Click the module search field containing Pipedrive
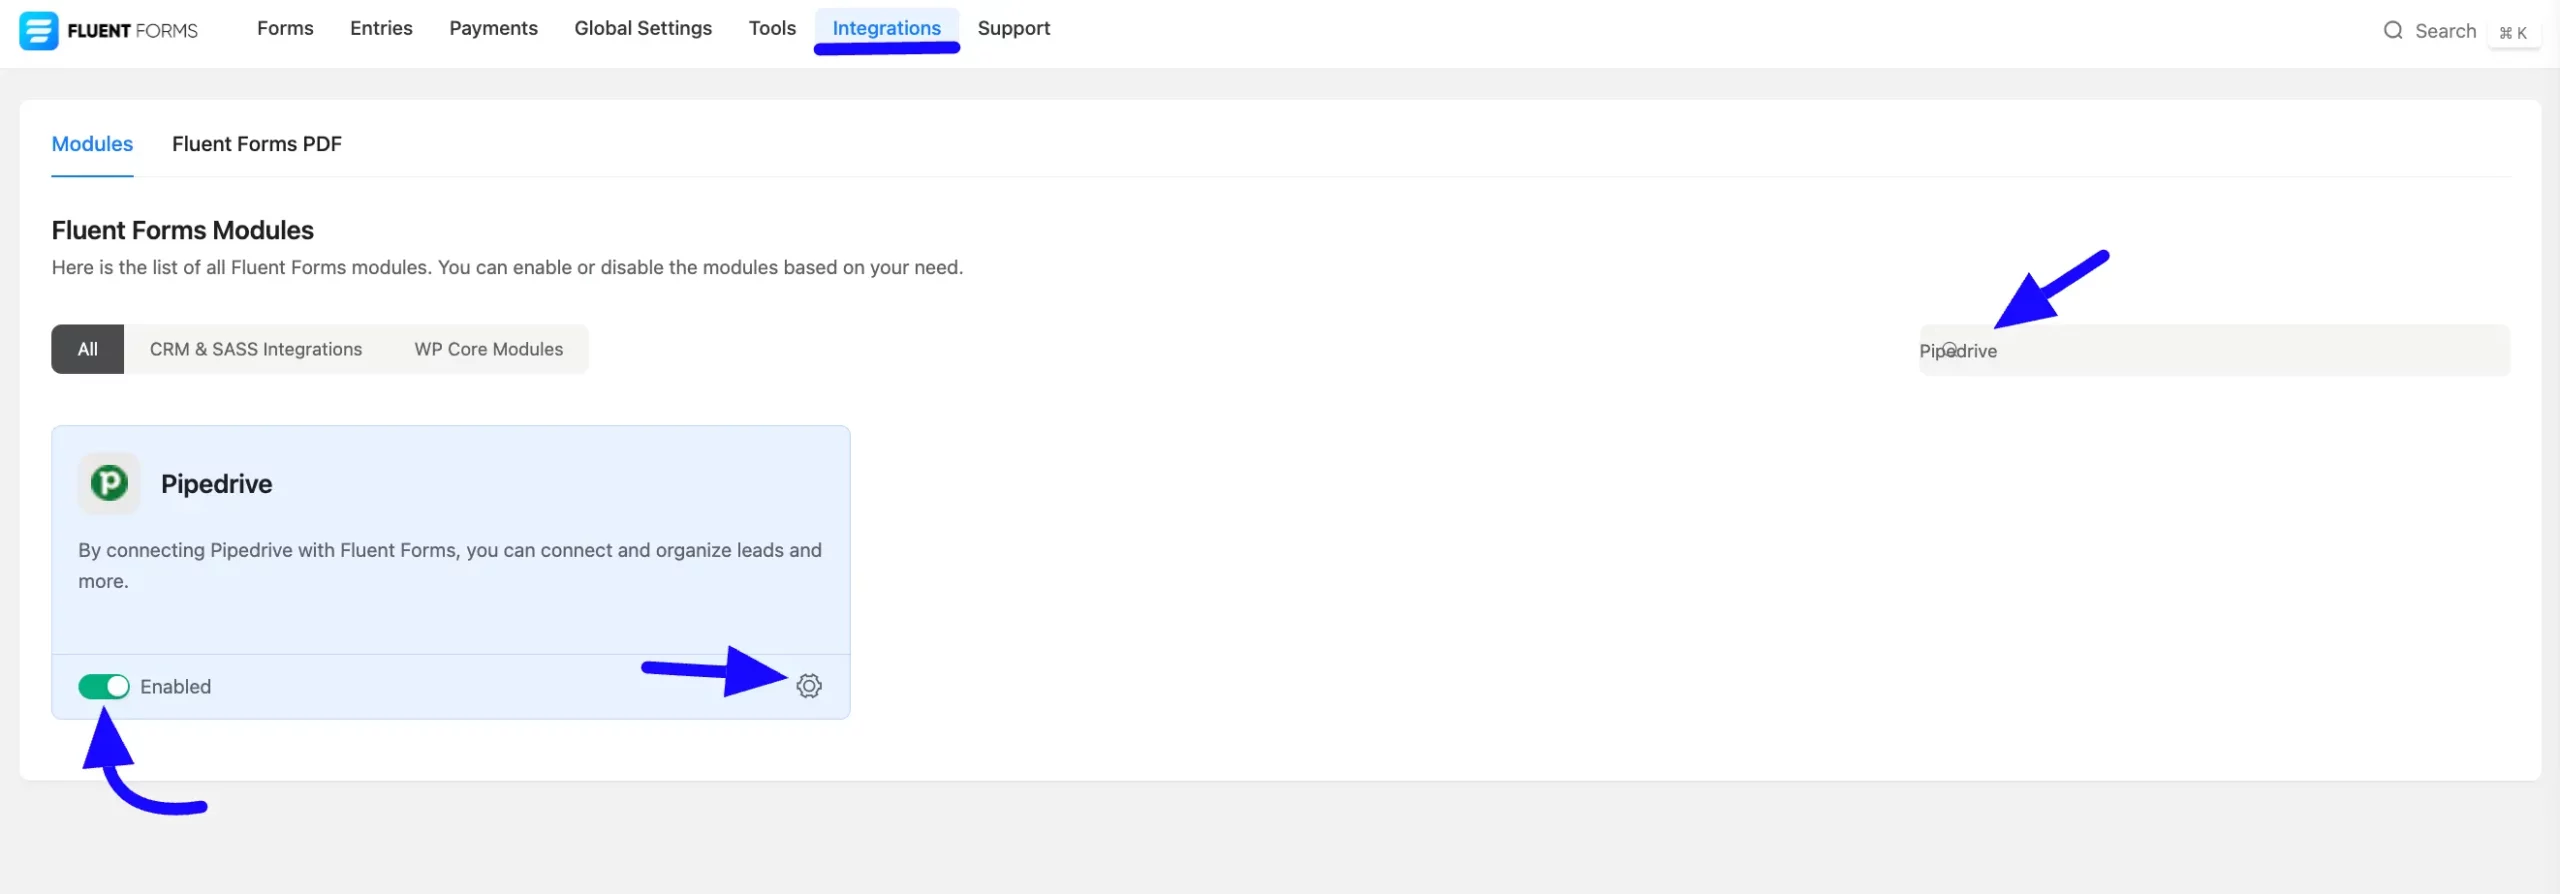2560x894 pixels. tap(2214, 351)
